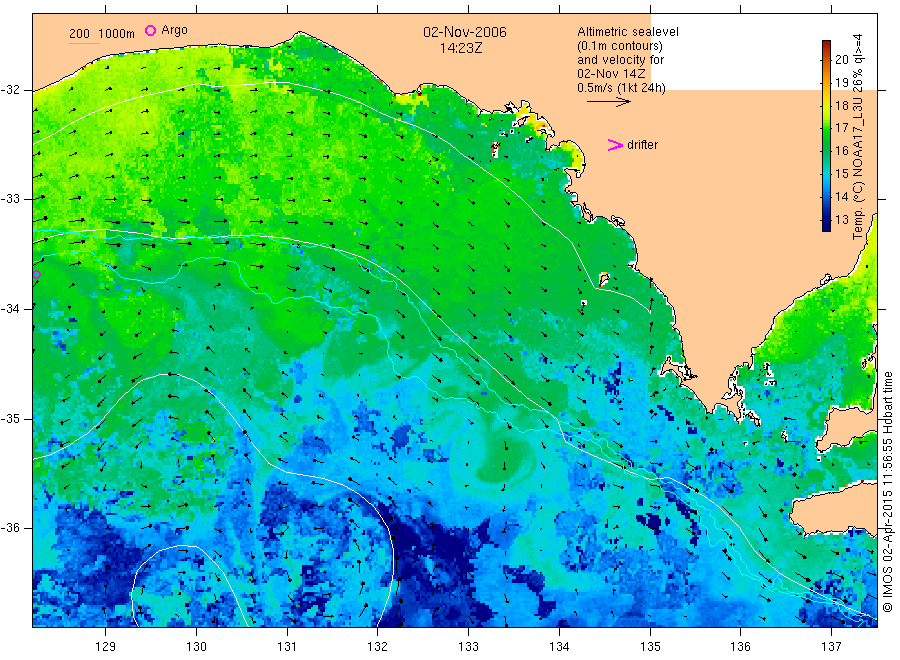
Task: Click the '14:23Z' time label
Action: tap(461, 48)
